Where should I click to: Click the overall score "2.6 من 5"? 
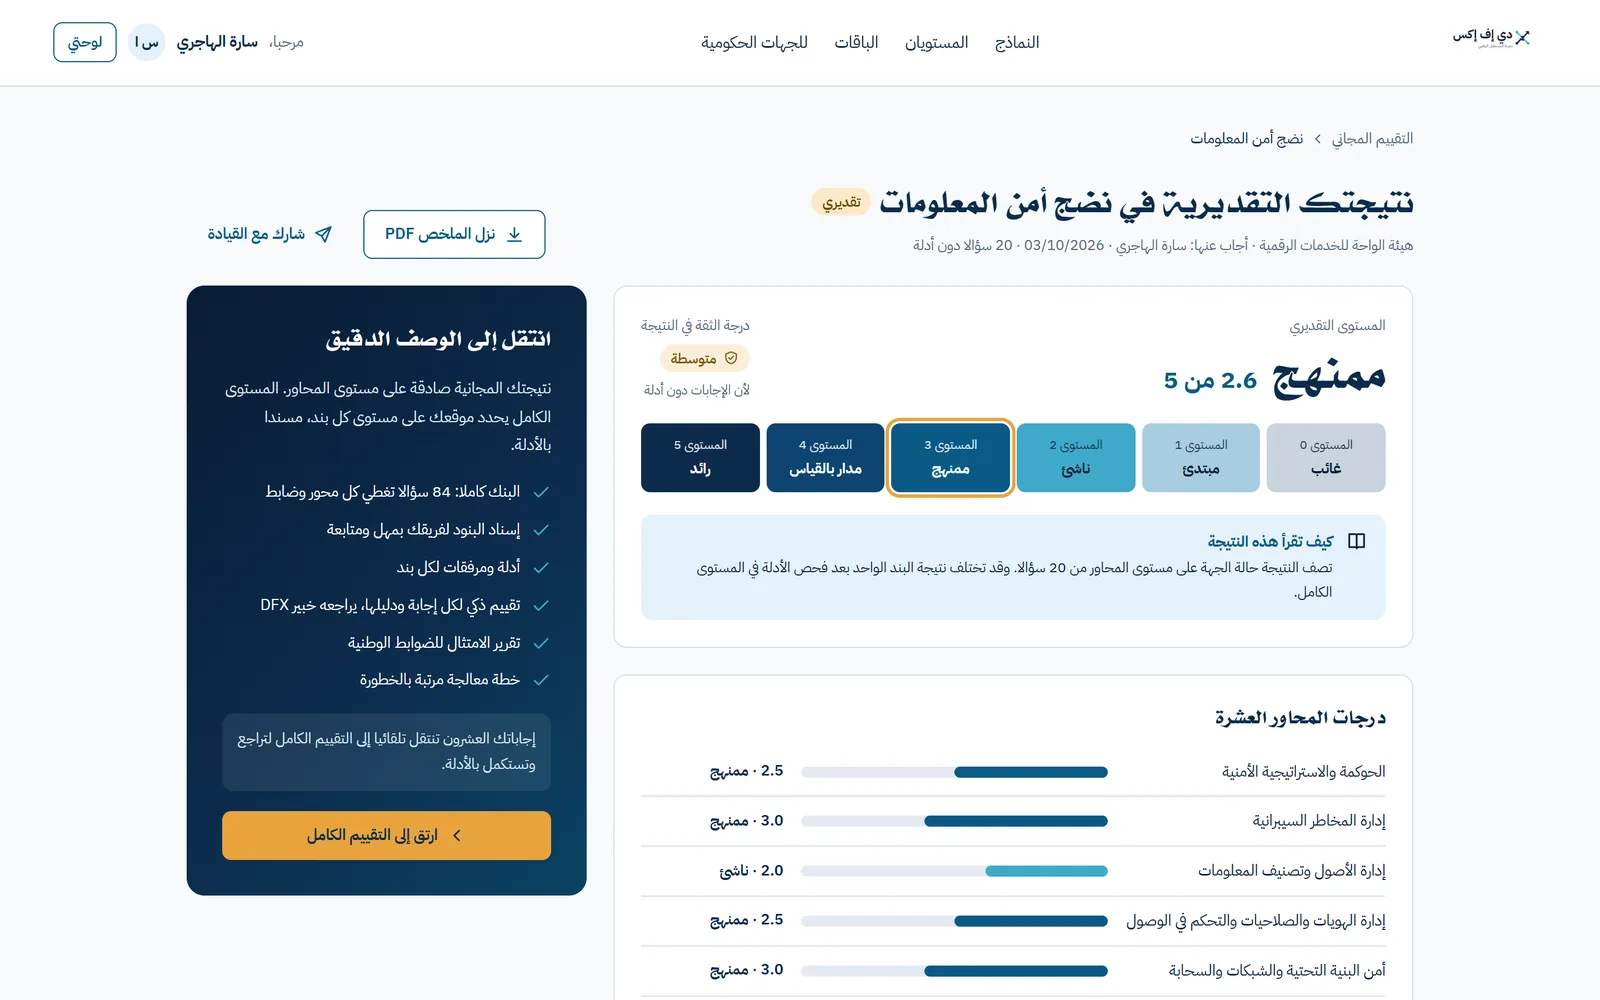pos(1210,380)
